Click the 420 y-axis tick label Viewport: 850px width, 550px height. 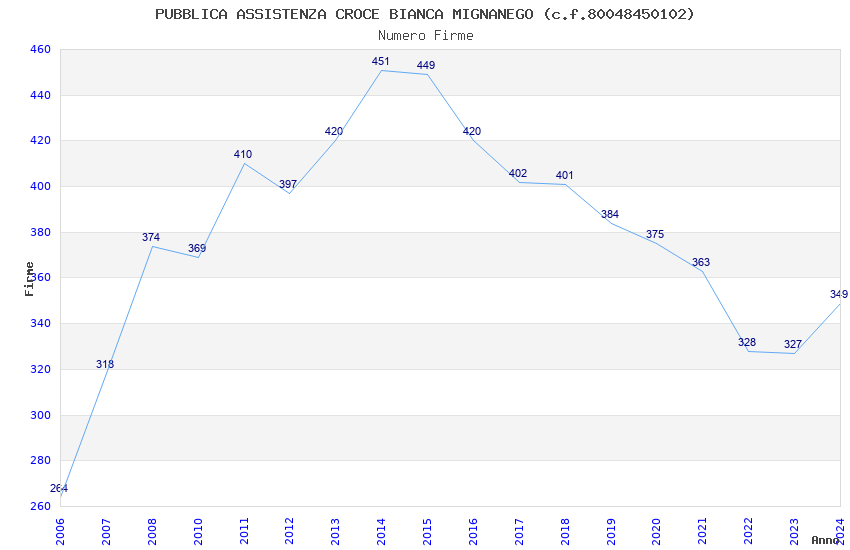point(40,140)
